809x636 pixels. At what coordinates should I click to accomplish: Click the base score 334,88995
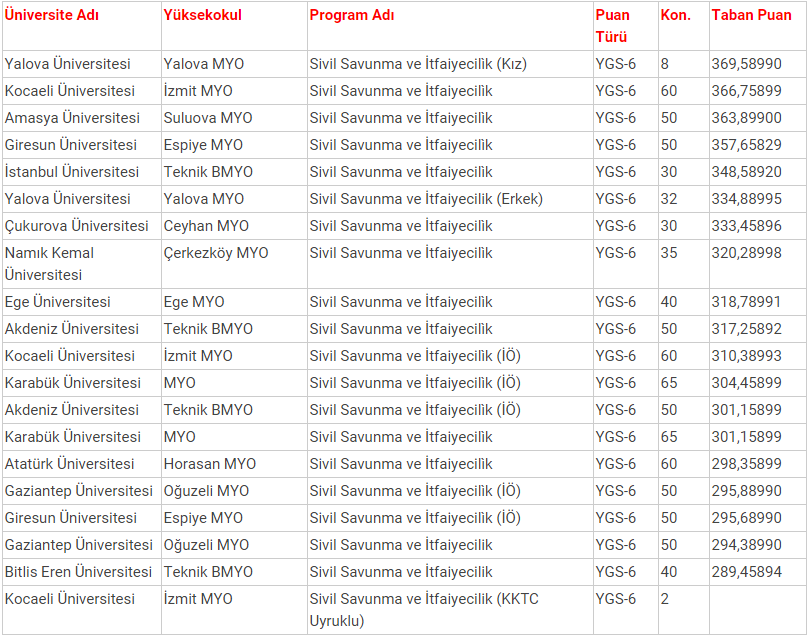(x=747, y=199)
